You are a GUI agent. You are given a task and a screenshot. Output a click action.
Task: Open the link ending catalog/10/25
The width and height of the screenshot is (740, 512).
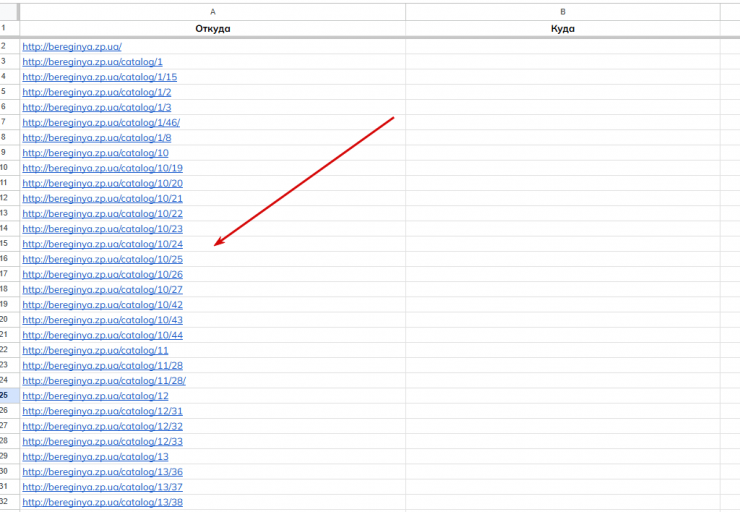tap(102, 259)
